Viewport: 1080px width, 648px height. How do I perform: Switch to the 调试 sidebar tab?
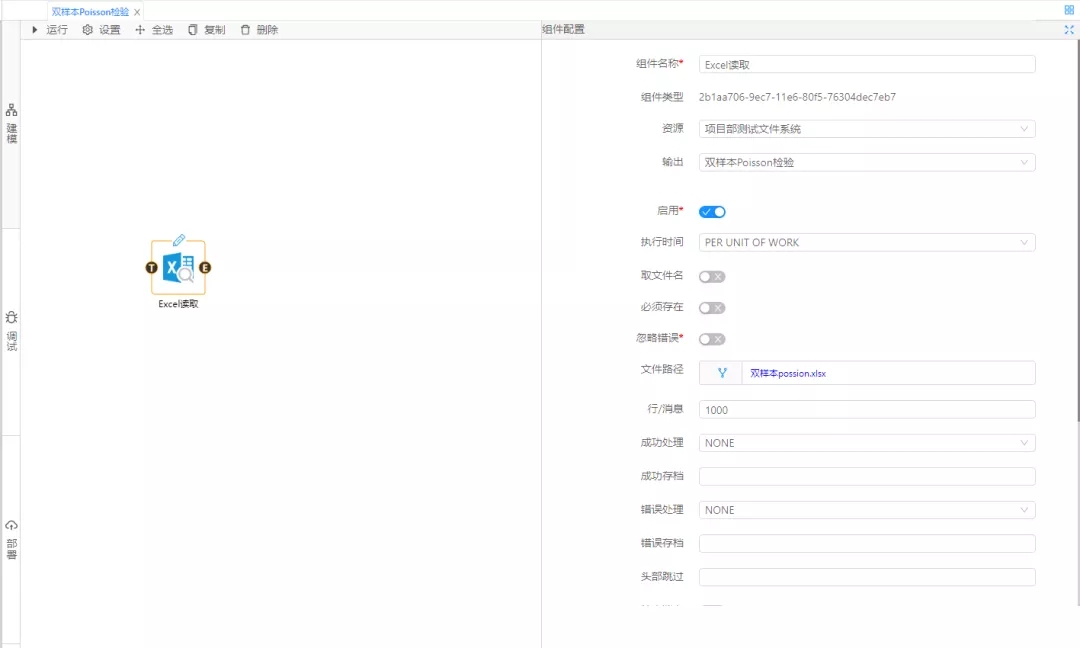click(x=12, y=332)
